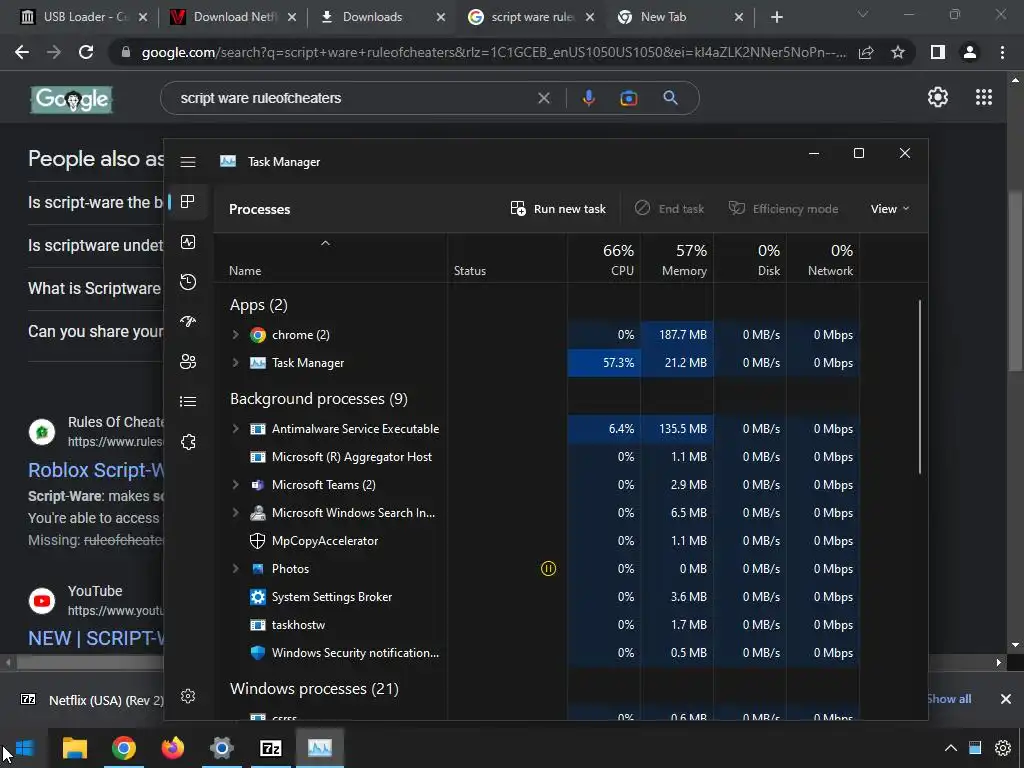Open Chrome side panel icon
The width and height of the screenshot is (1024, 768).
tap(938, 52)
